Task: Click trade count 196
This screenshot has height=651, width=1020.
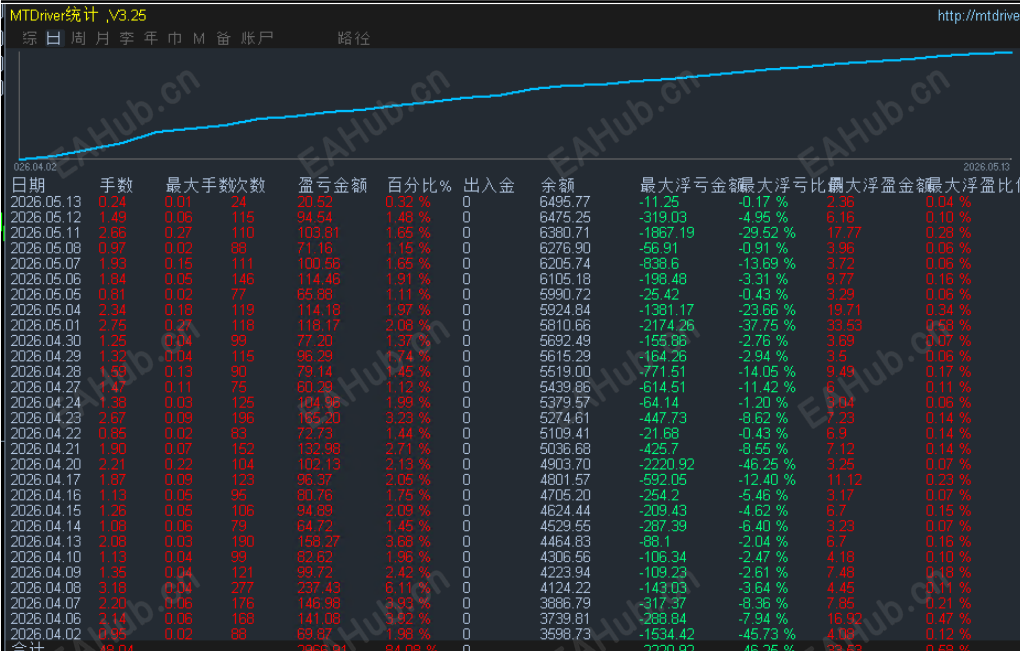Action: 242,418
